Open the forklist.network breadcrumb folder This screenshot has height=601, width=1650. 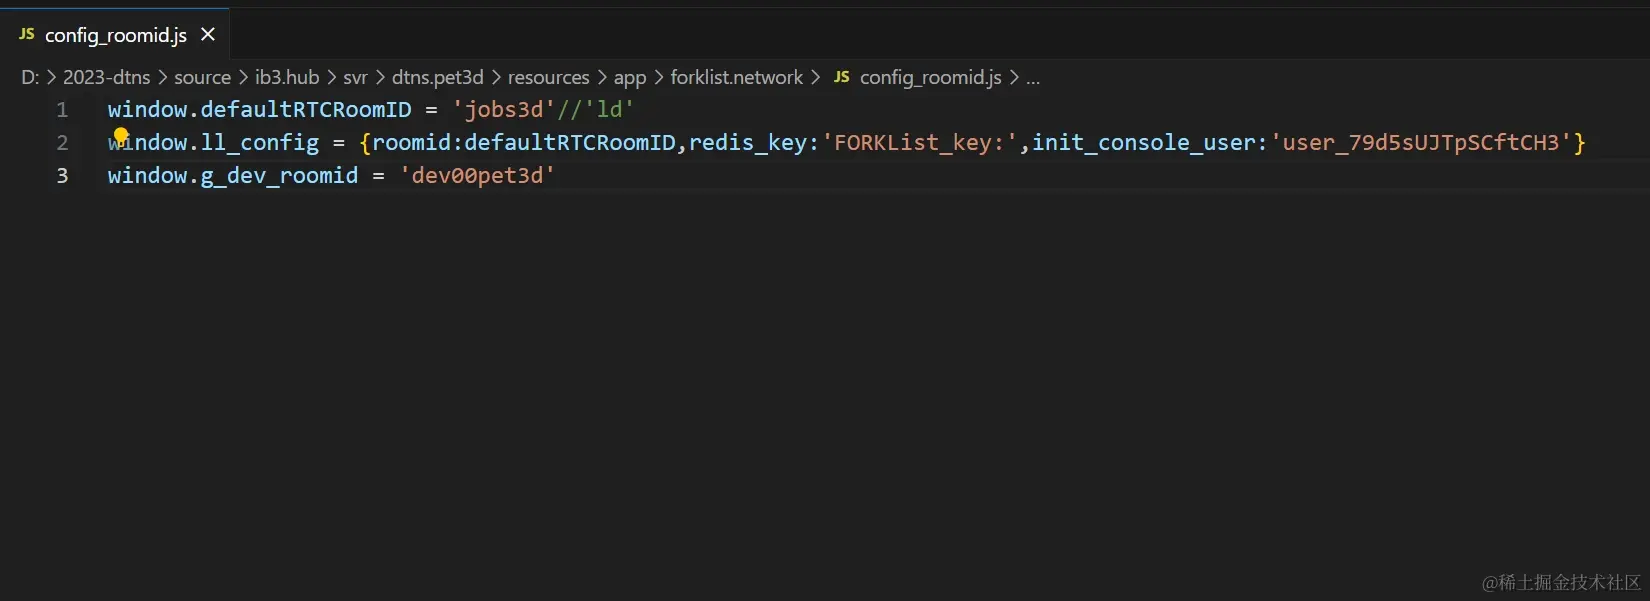point(736,77)
